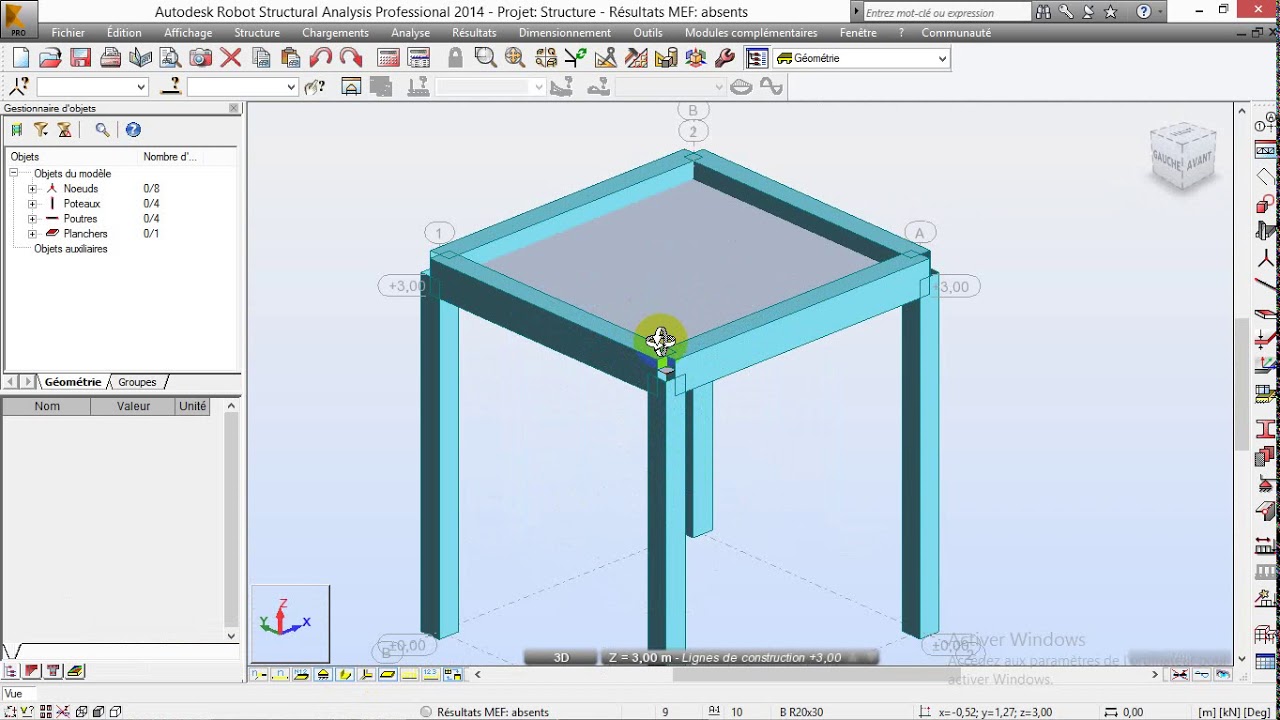Open the bar selection combo box dropdown
This screenshot has width=1280, height=720.
pyautogui.click(x=291, y=87)
